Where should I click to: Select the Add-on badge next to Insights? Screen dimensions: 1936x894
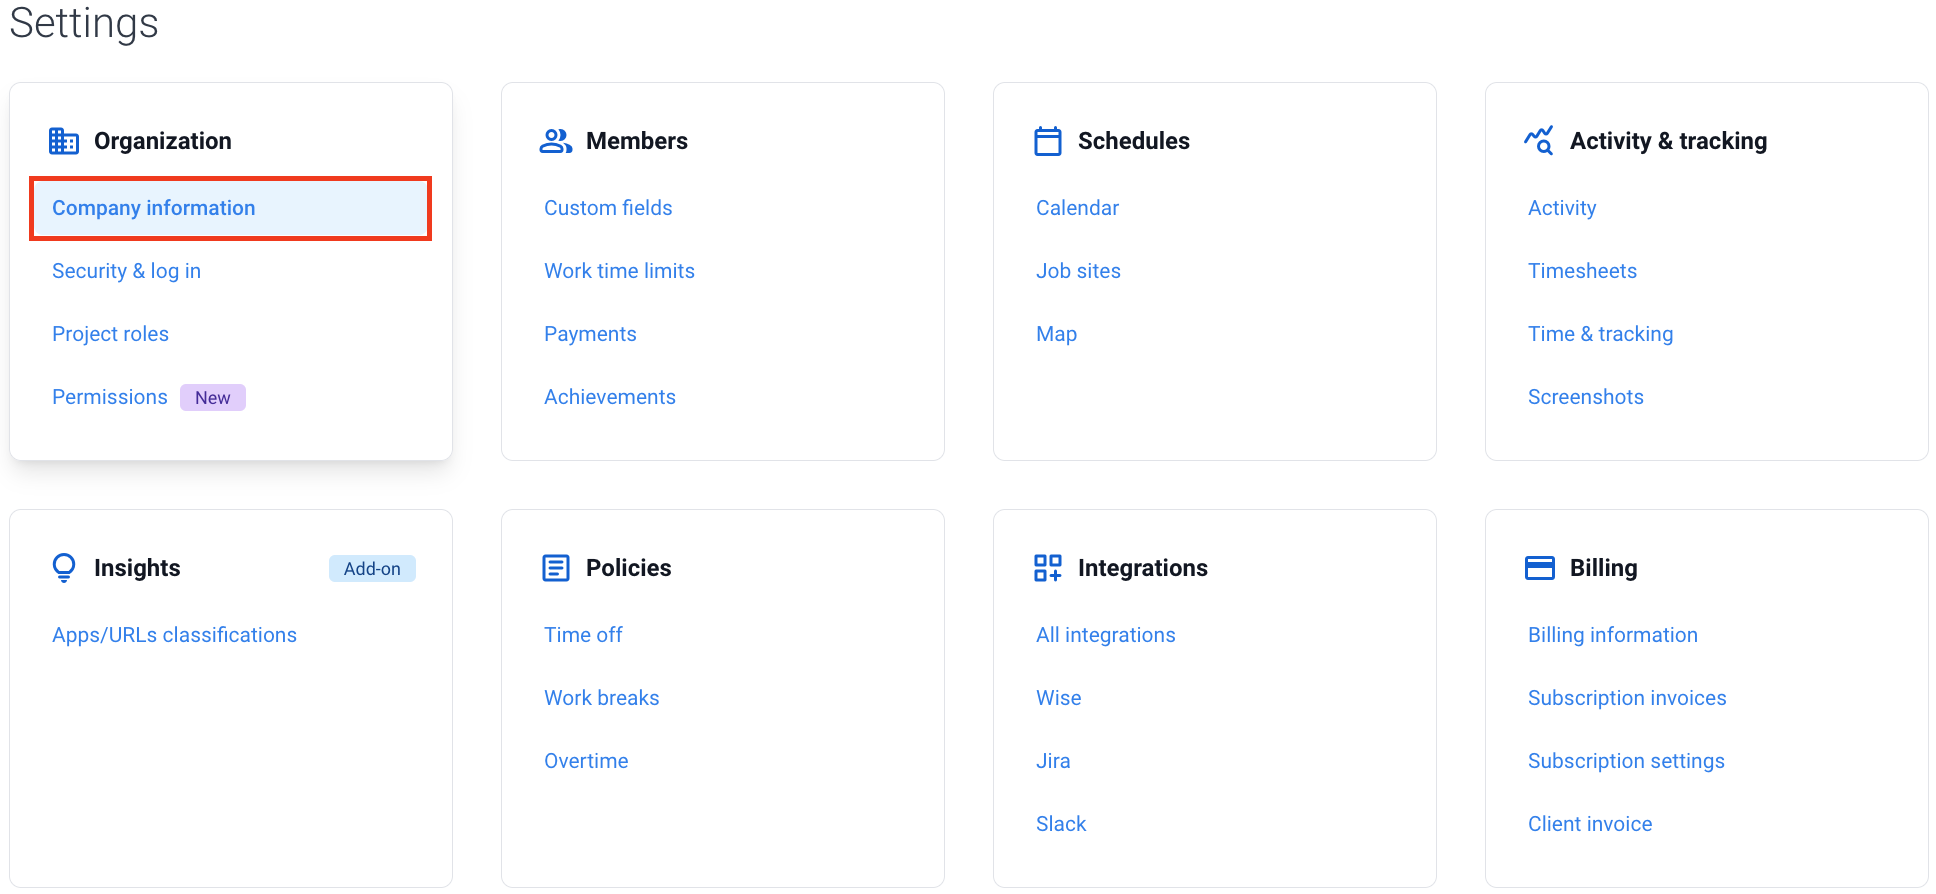coord(372,569)
